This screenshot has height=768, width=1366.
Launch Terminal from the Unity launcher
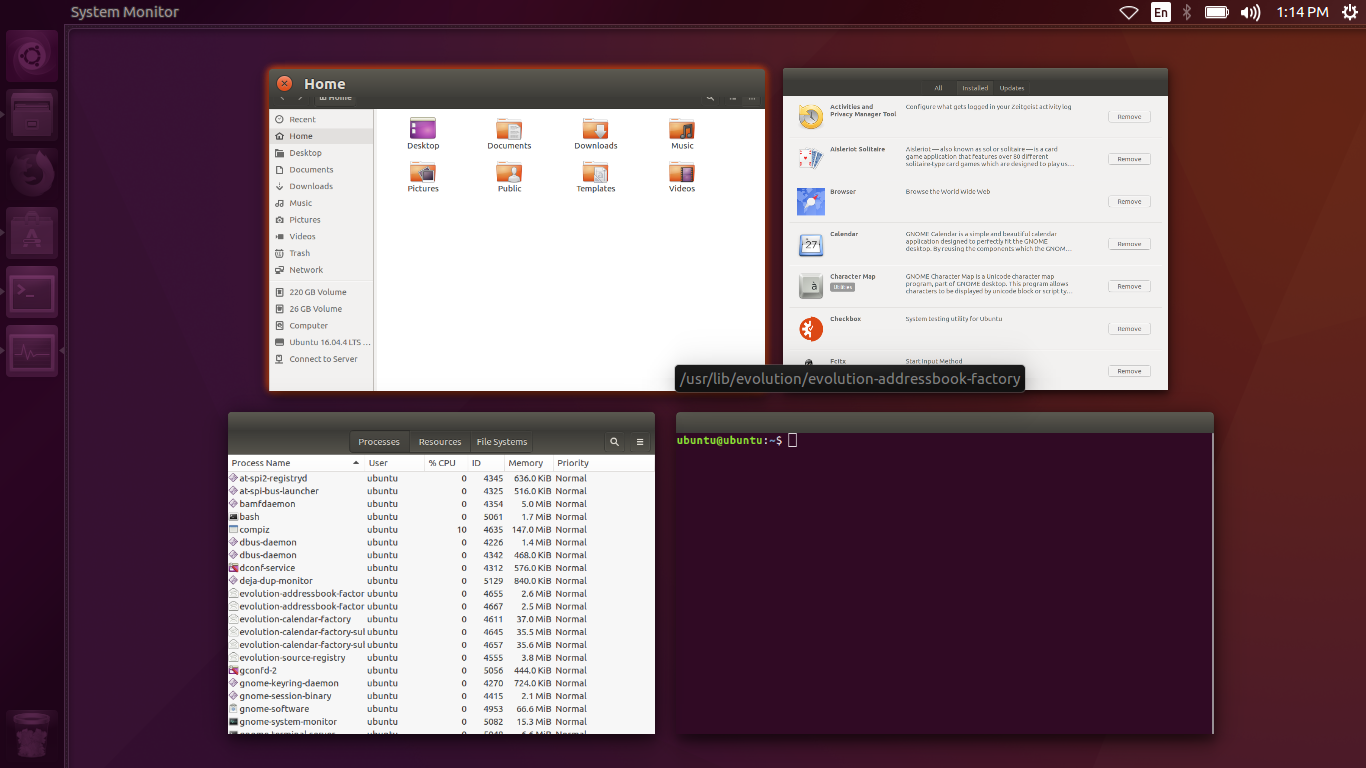[32, 292]
